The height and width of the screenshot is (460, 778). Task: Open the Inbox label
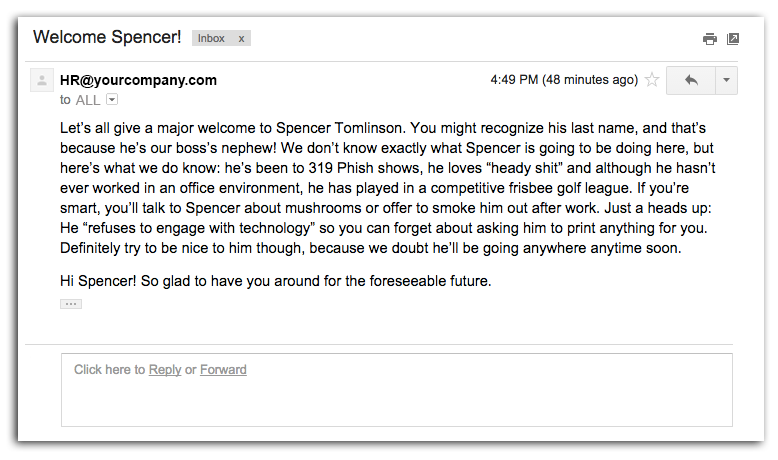click(211, 38)
